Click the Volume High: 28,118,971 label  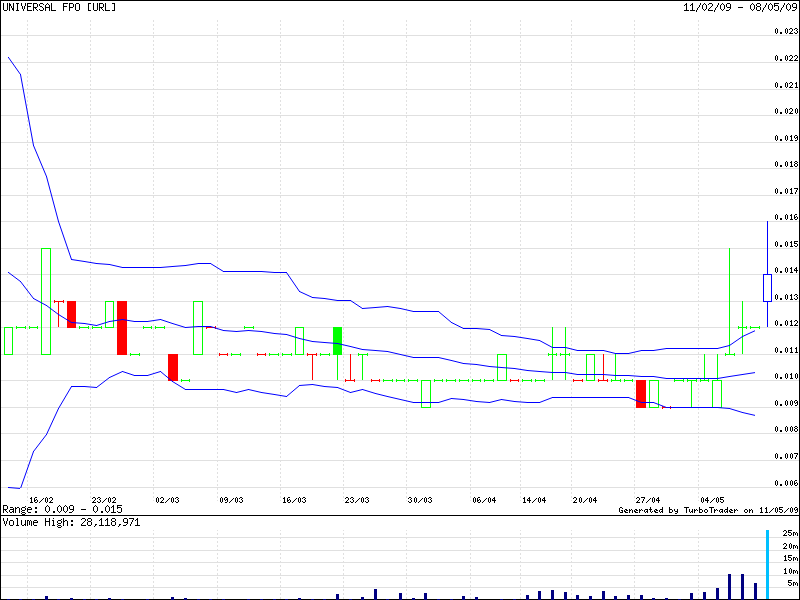(71, 522)
